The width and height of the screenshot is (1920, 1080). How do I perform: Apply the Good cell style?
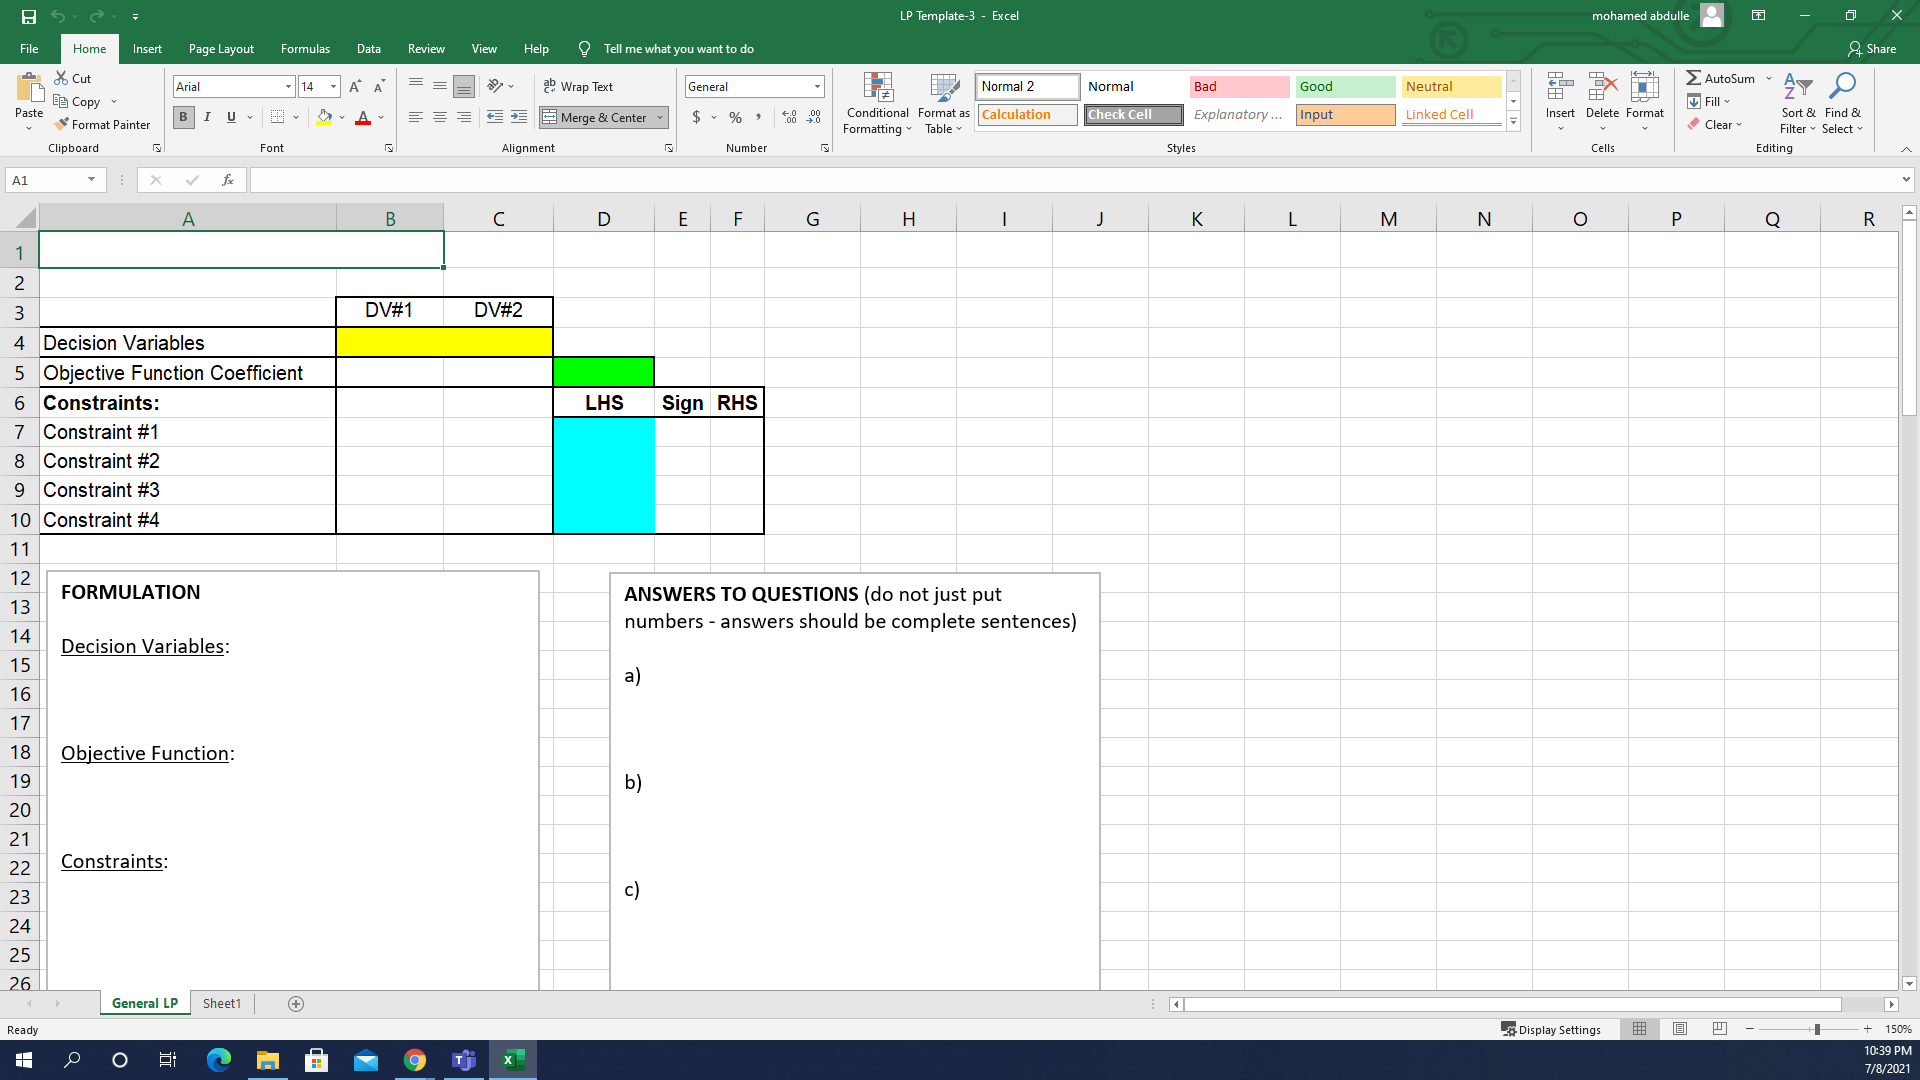pyautogui.click(x=1344, y=87)
